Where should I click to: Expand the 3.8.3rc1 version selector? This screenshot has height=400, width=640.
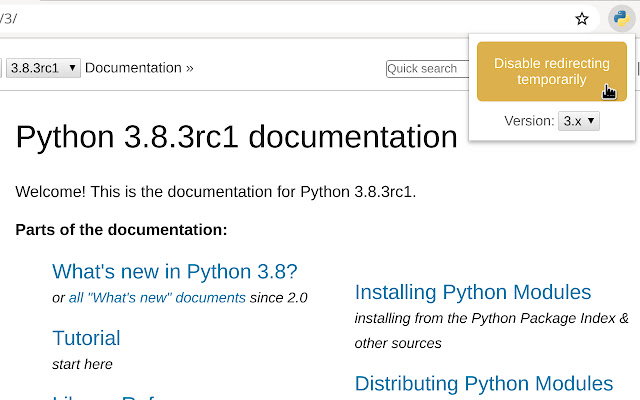[43, 68]
